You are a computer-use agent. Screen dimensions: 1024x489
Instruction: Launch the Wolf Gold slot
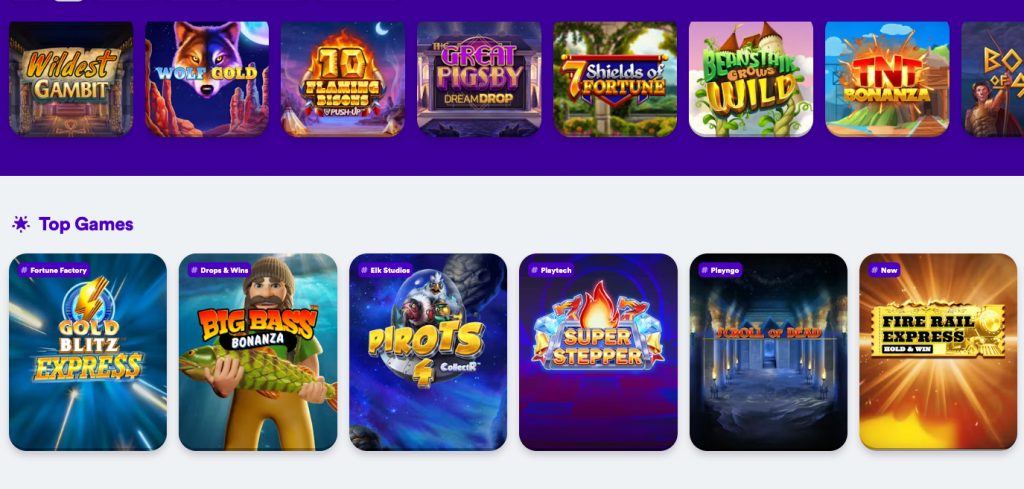point(207,79)
